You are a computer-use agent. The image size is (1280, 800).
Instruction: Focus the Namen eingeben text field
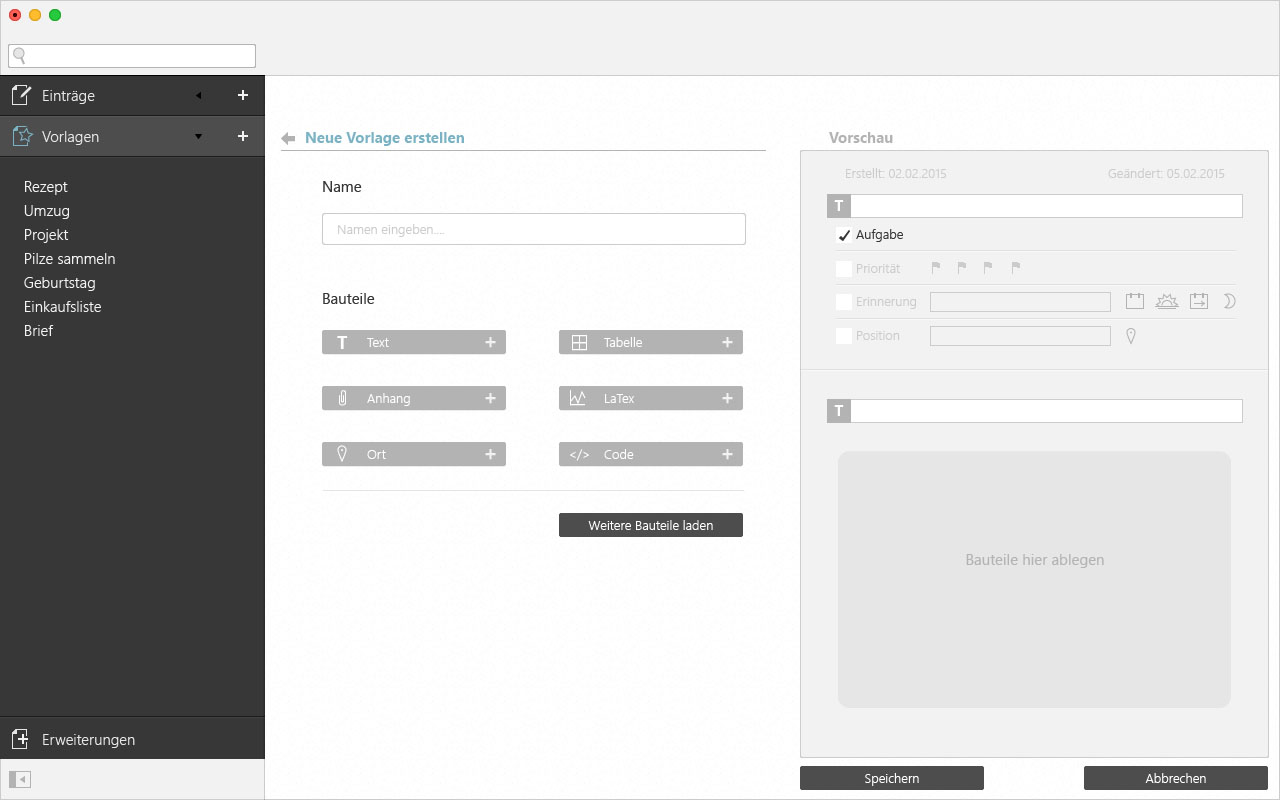click(533, 229)
